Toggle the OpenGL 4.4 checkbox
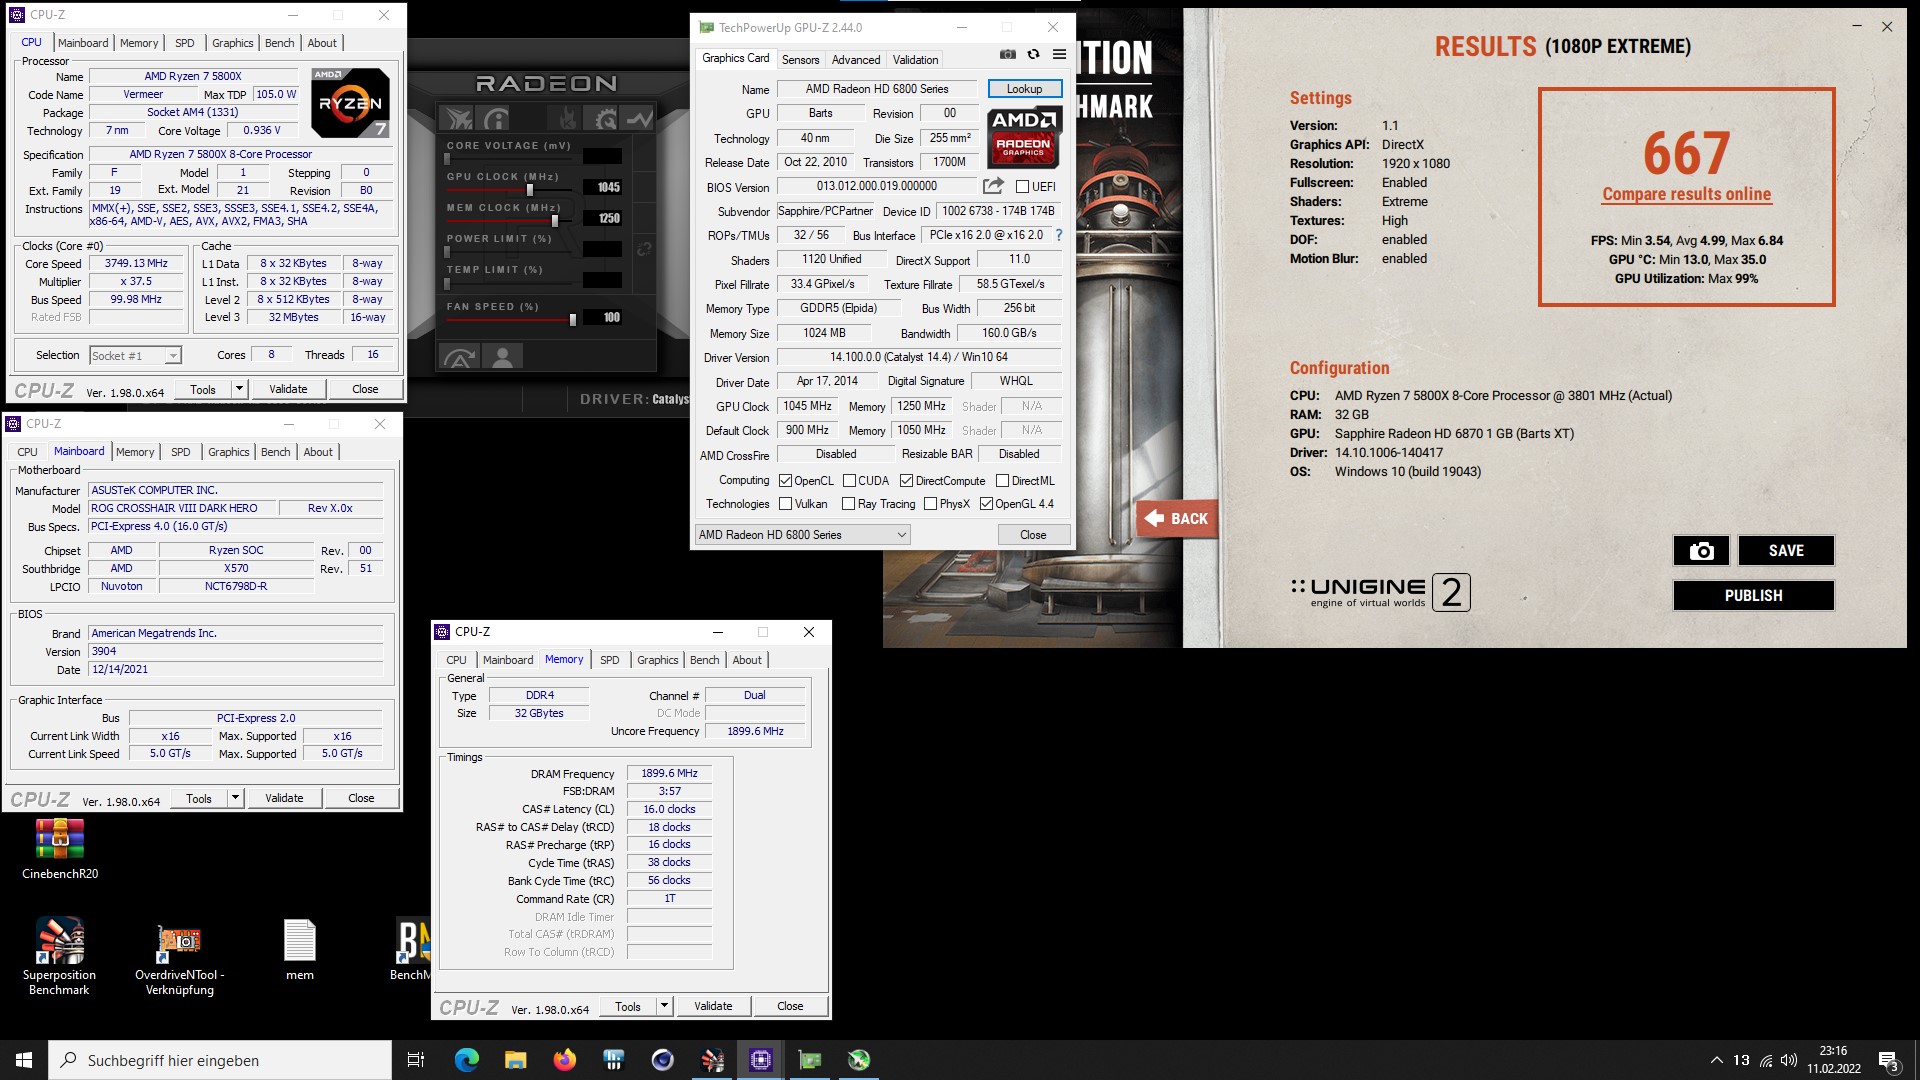 point(986,504)
